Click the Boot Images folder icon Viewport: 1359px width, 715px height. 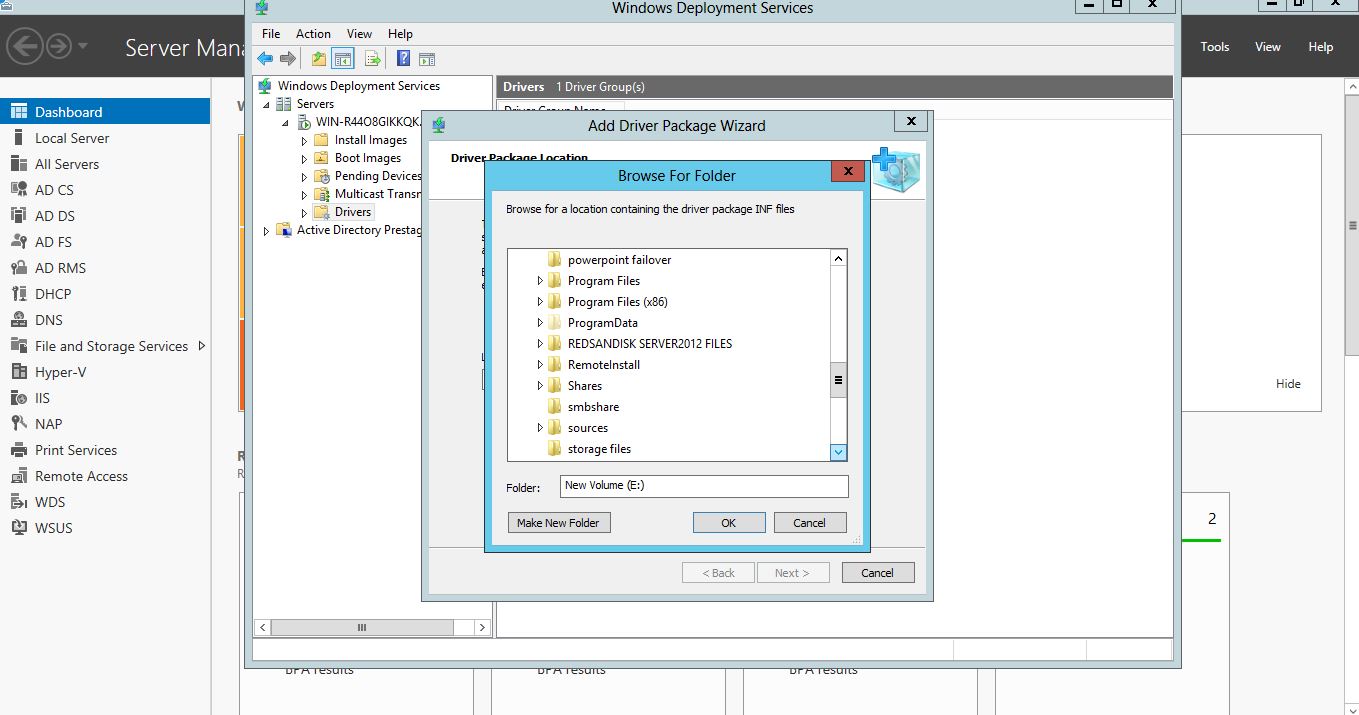321,158
